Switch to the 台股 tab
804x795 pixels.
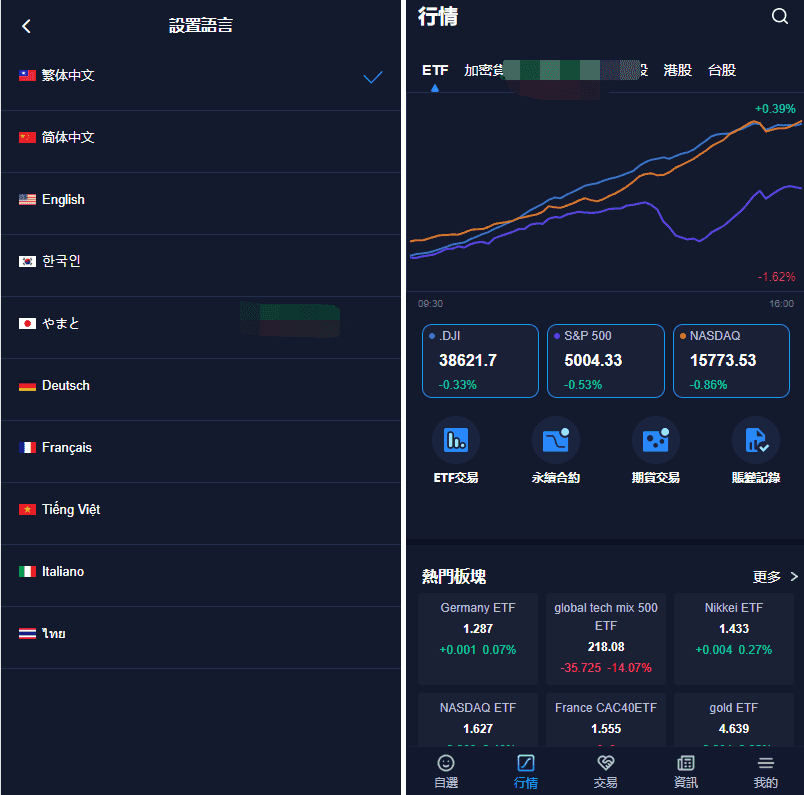[722, 71]
